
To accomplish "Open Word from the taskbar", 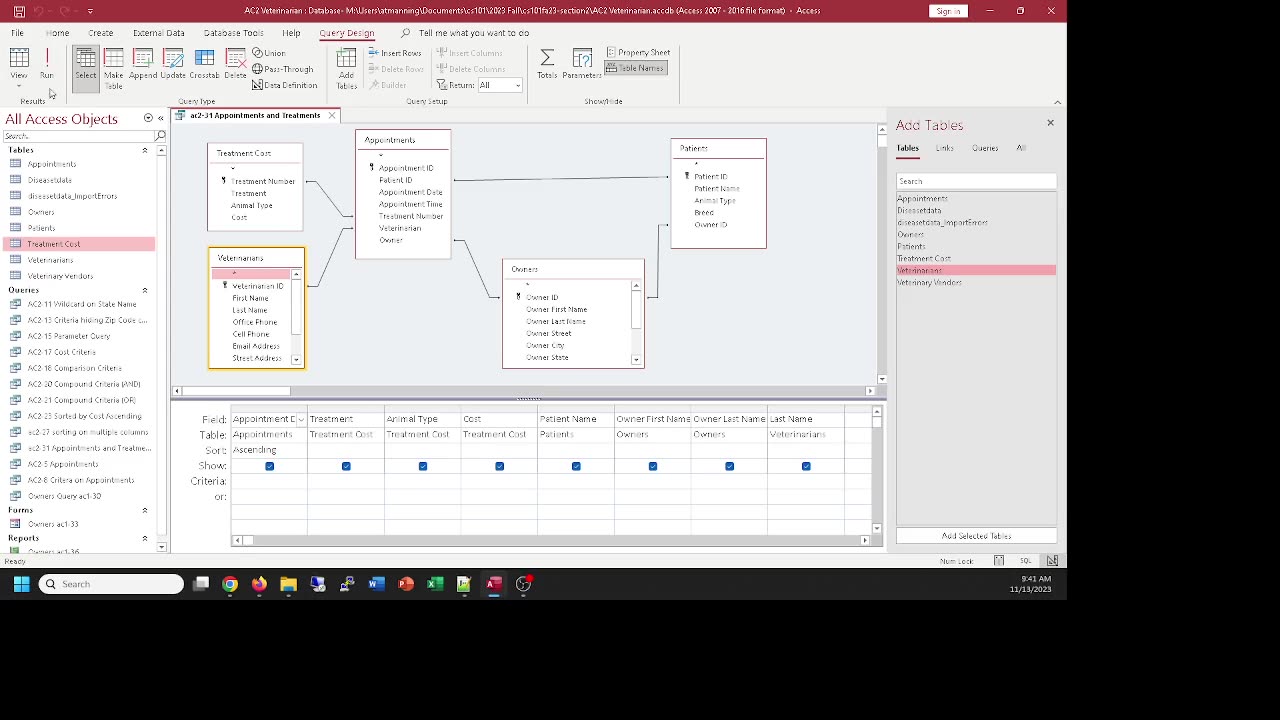I will pos(377,584).
